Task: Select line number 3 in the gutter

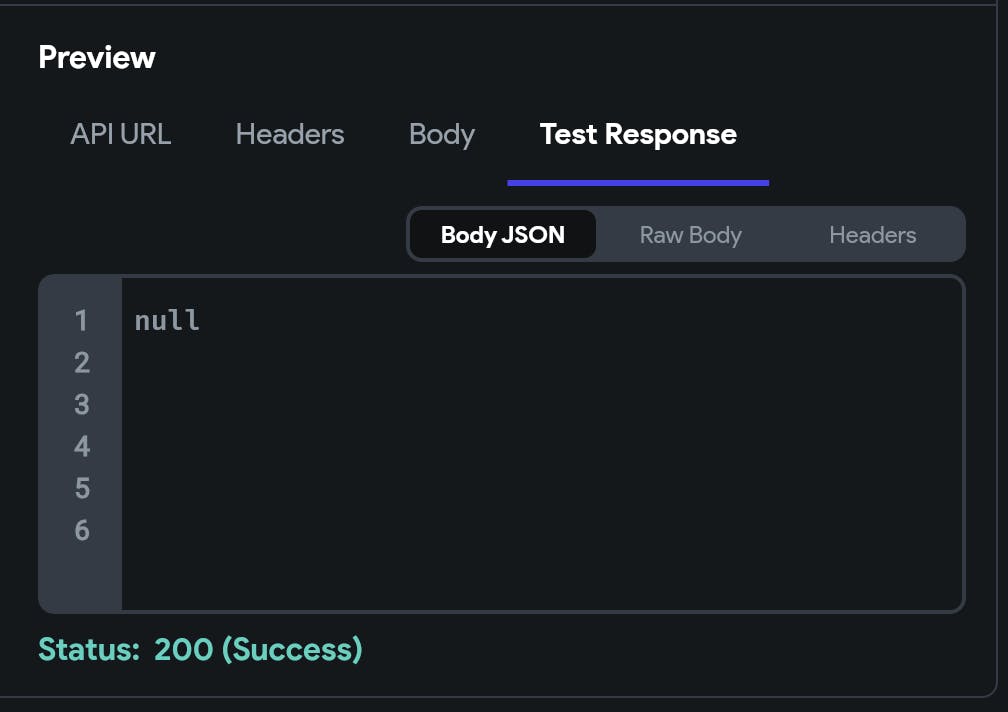Action: point(81,405)
